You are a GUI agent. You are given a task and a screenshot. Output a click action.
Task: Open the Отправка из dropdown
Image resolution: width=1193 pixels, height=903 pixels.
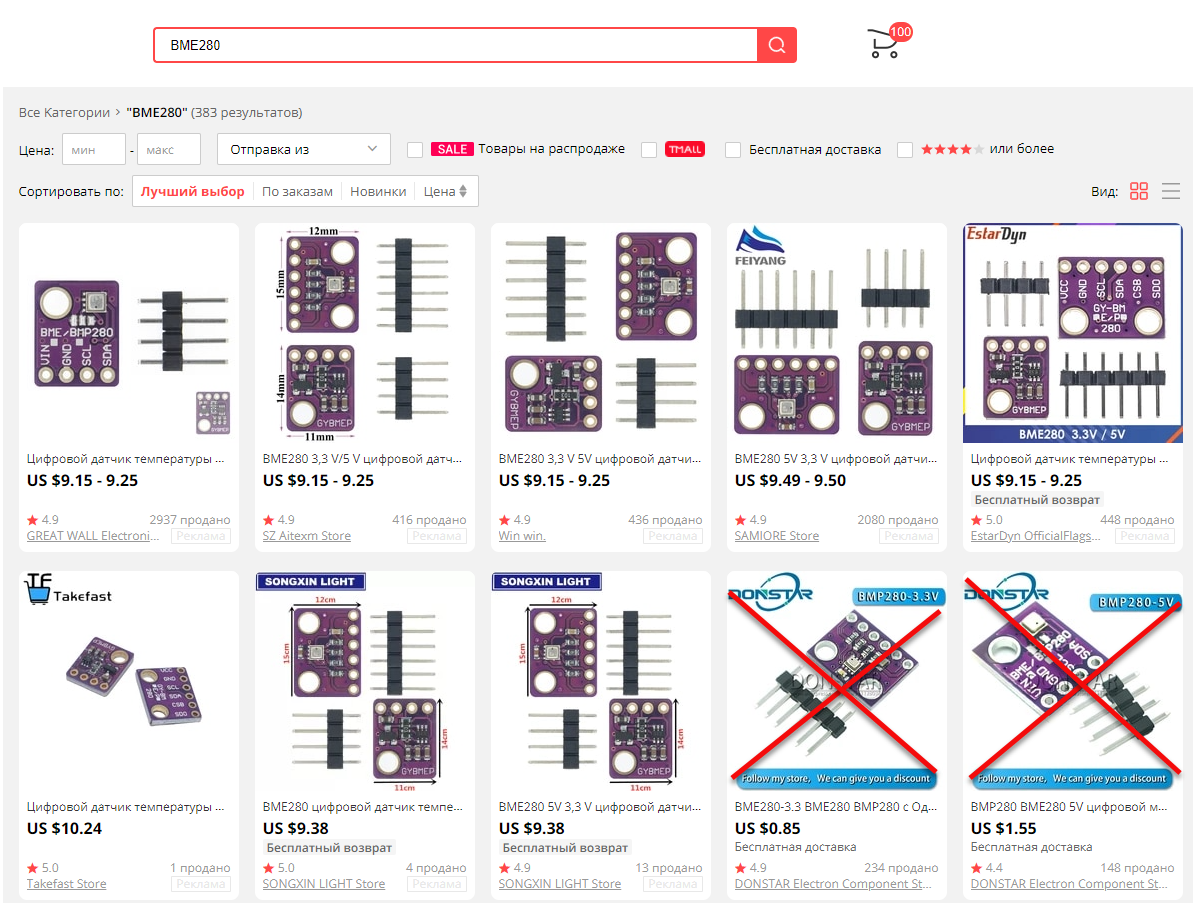[x=304, y=149]
